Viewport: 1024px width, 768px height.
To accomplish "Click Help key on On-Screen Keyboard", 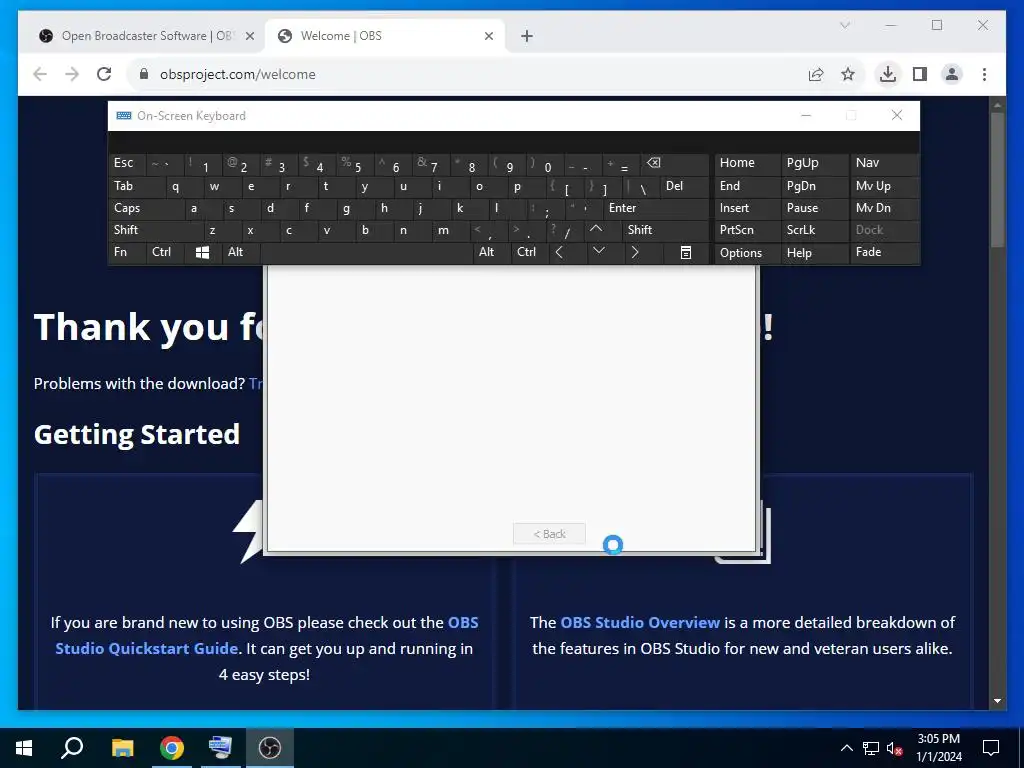I will pyautogui.click(x=814, y=253).
